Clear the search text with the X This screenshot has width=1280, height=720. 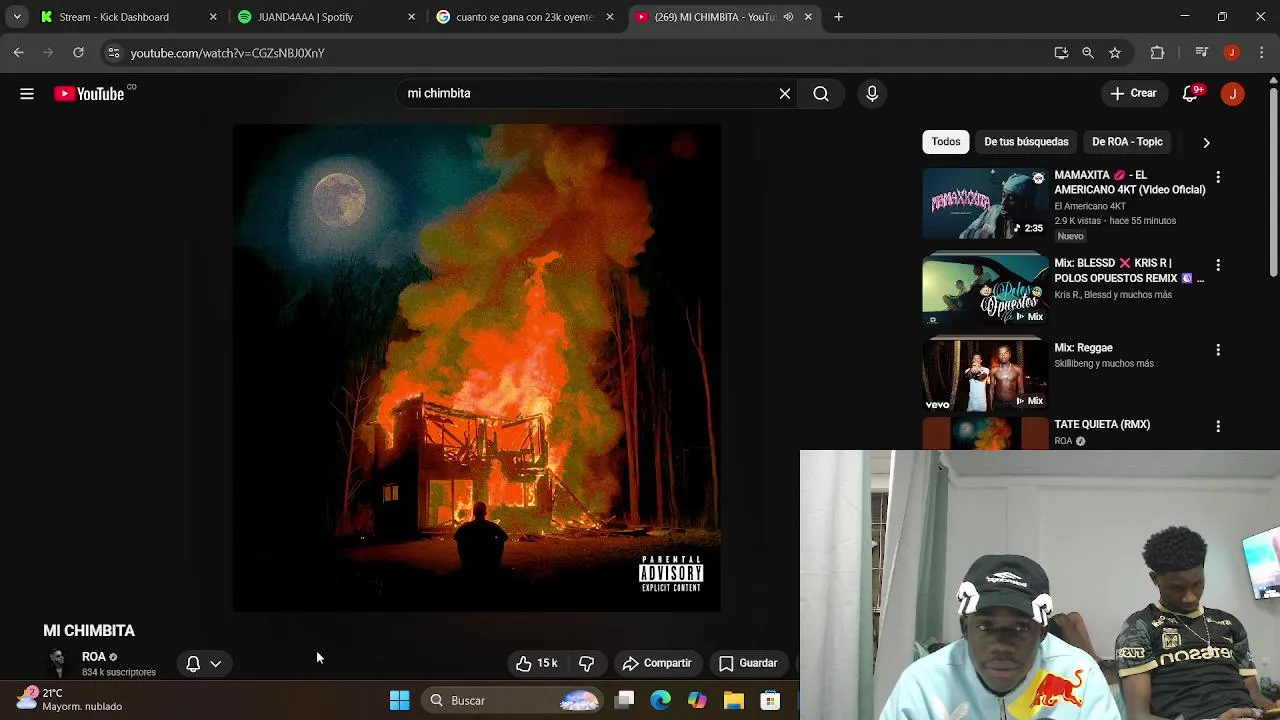[785, 94]
